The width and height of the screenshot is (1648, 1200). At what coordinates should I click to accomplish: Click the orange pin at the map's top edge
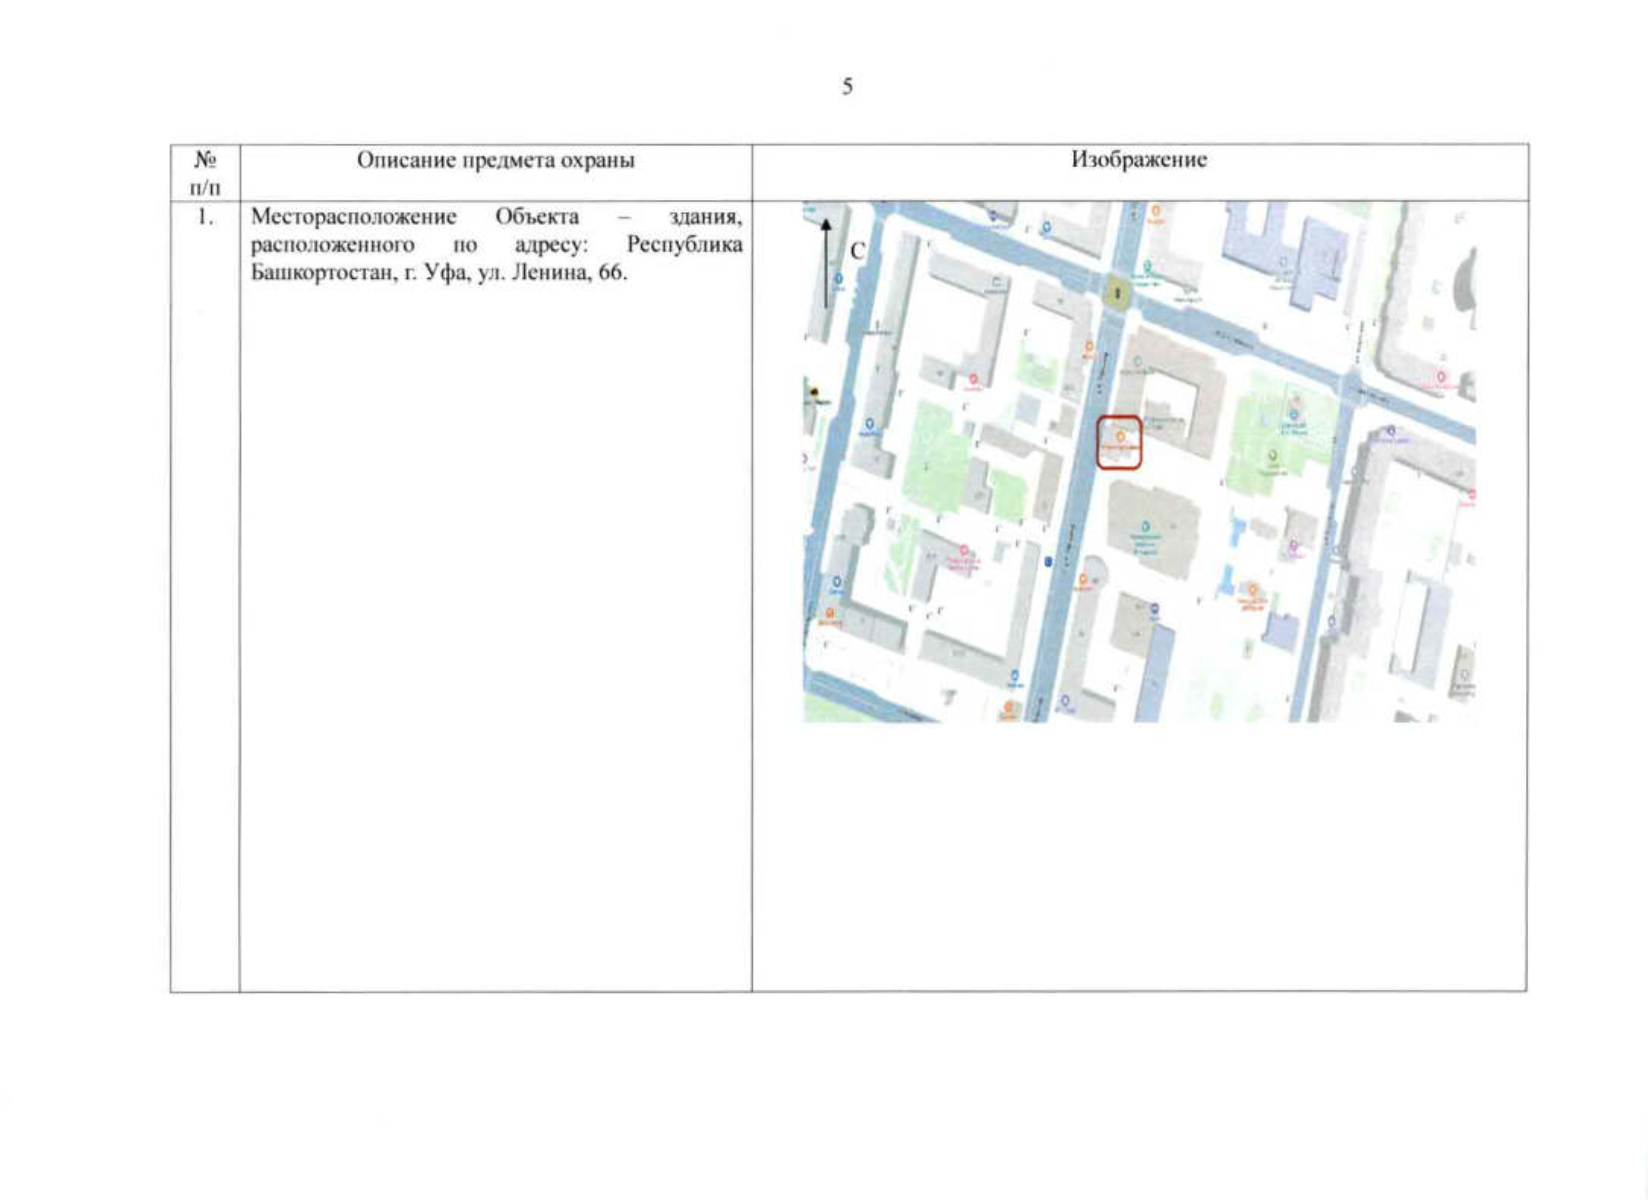(1156, 211)
